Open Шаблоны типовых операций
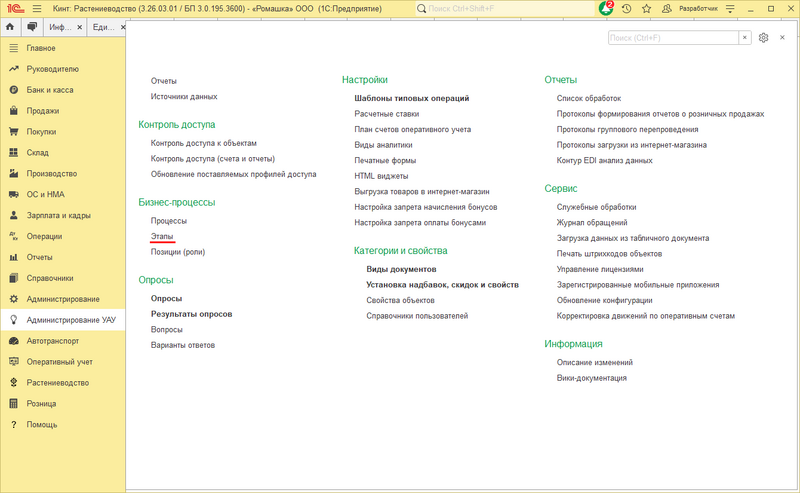 412,98
